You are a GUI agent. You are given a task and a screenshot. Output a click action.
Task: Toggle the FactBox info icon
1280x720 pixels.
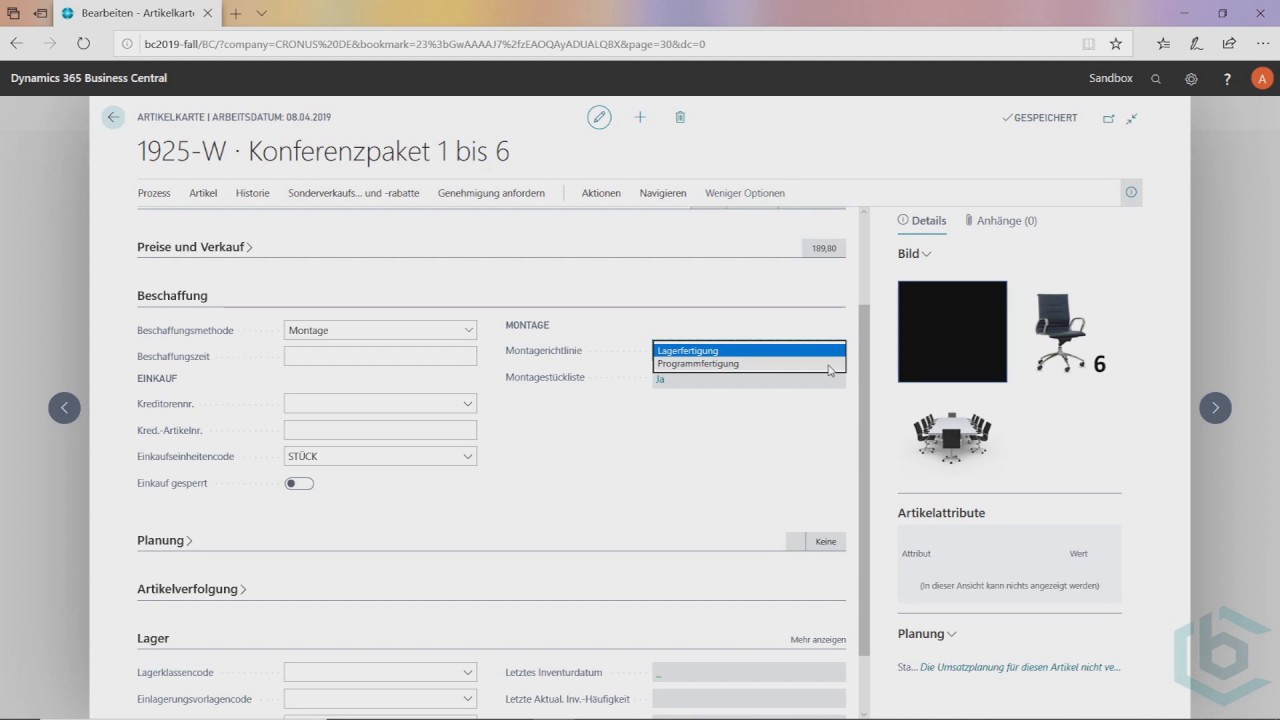pos(1131,193)
